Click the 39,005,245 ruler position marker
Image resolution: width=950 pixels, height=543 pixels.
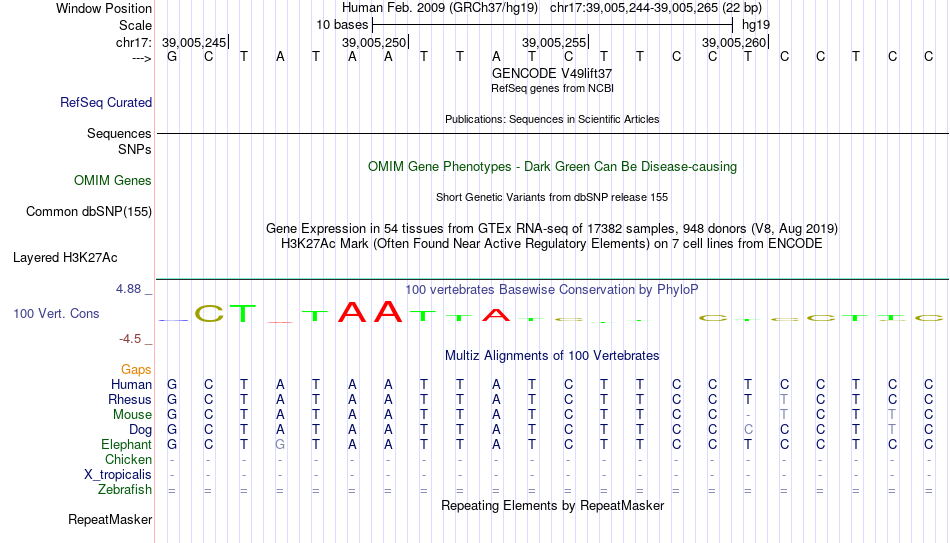click(x=194, y=42)
